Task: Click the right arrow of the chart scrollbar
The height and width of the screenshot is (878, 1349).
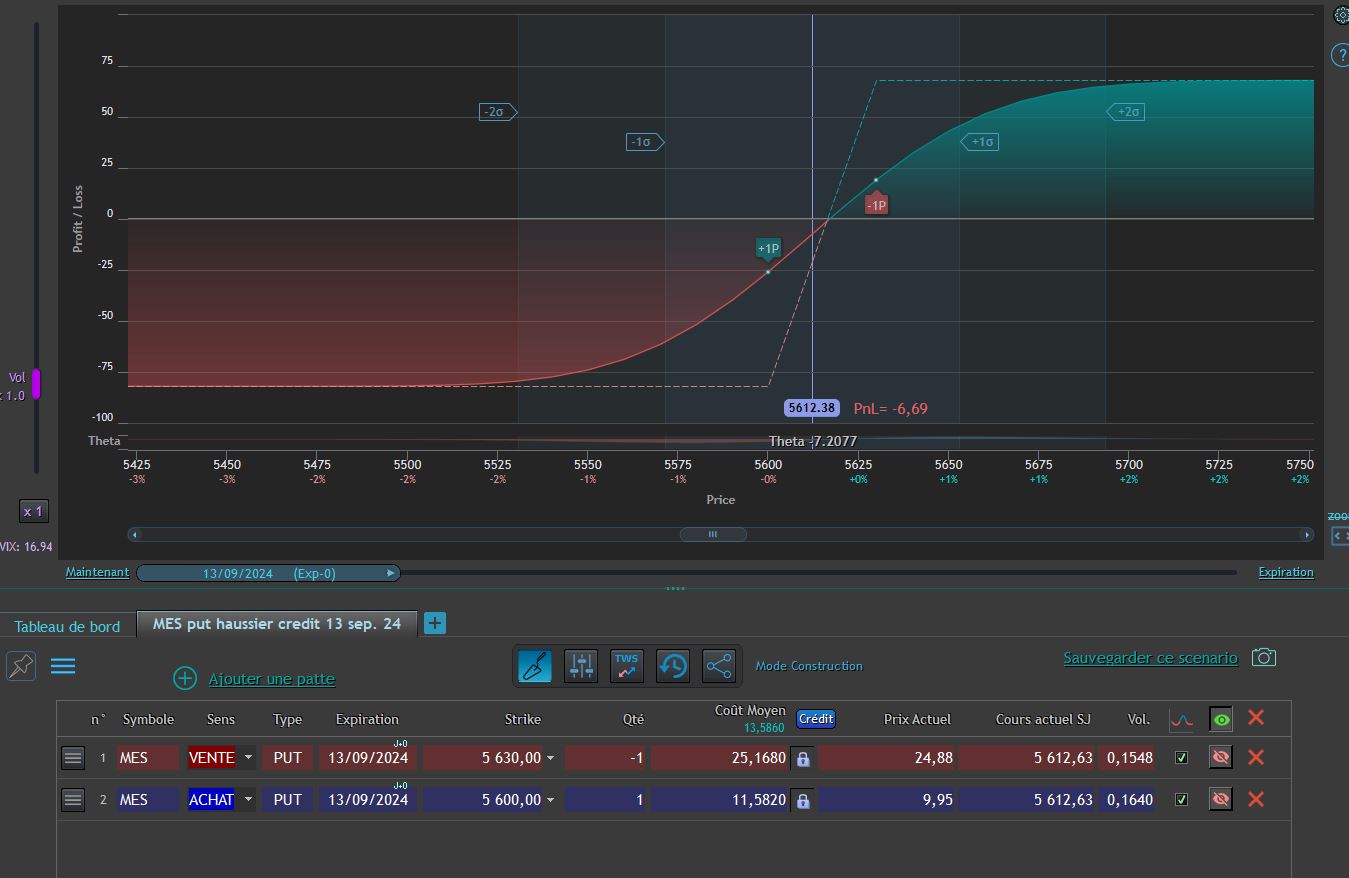Action: (x=1306, y=534)
